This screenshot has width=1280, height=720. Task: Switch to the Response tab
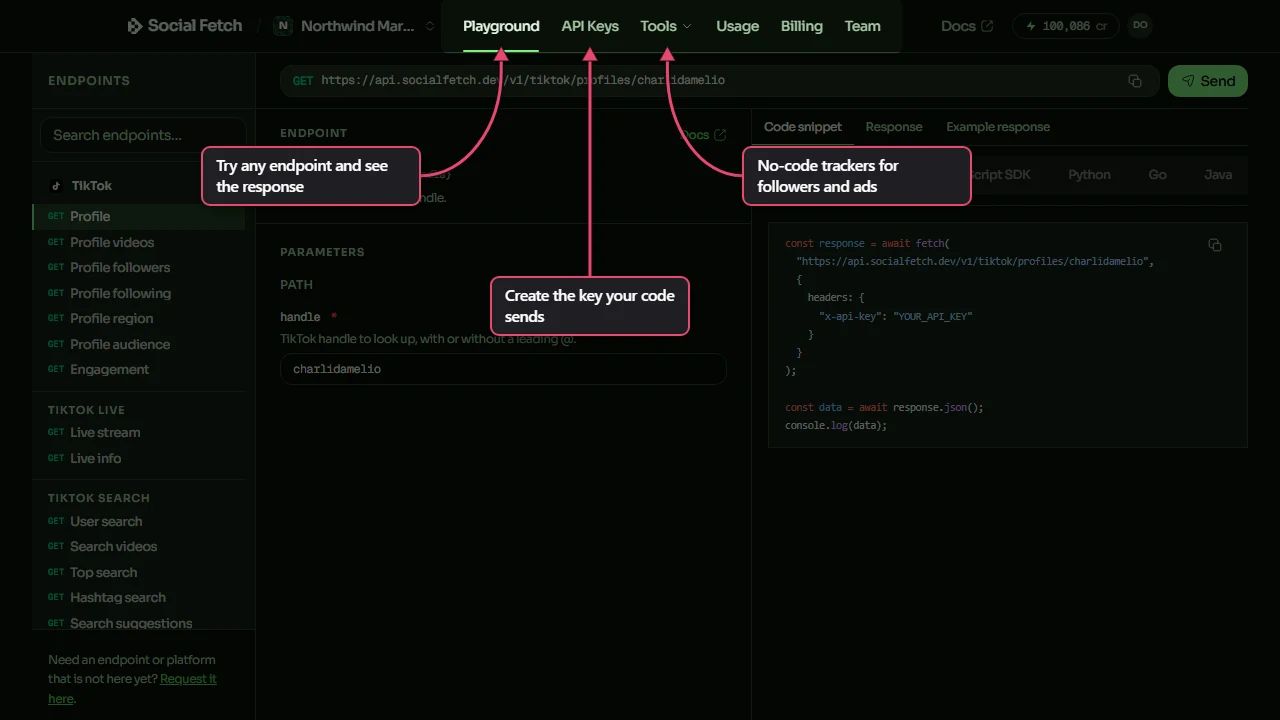[894, 127]
